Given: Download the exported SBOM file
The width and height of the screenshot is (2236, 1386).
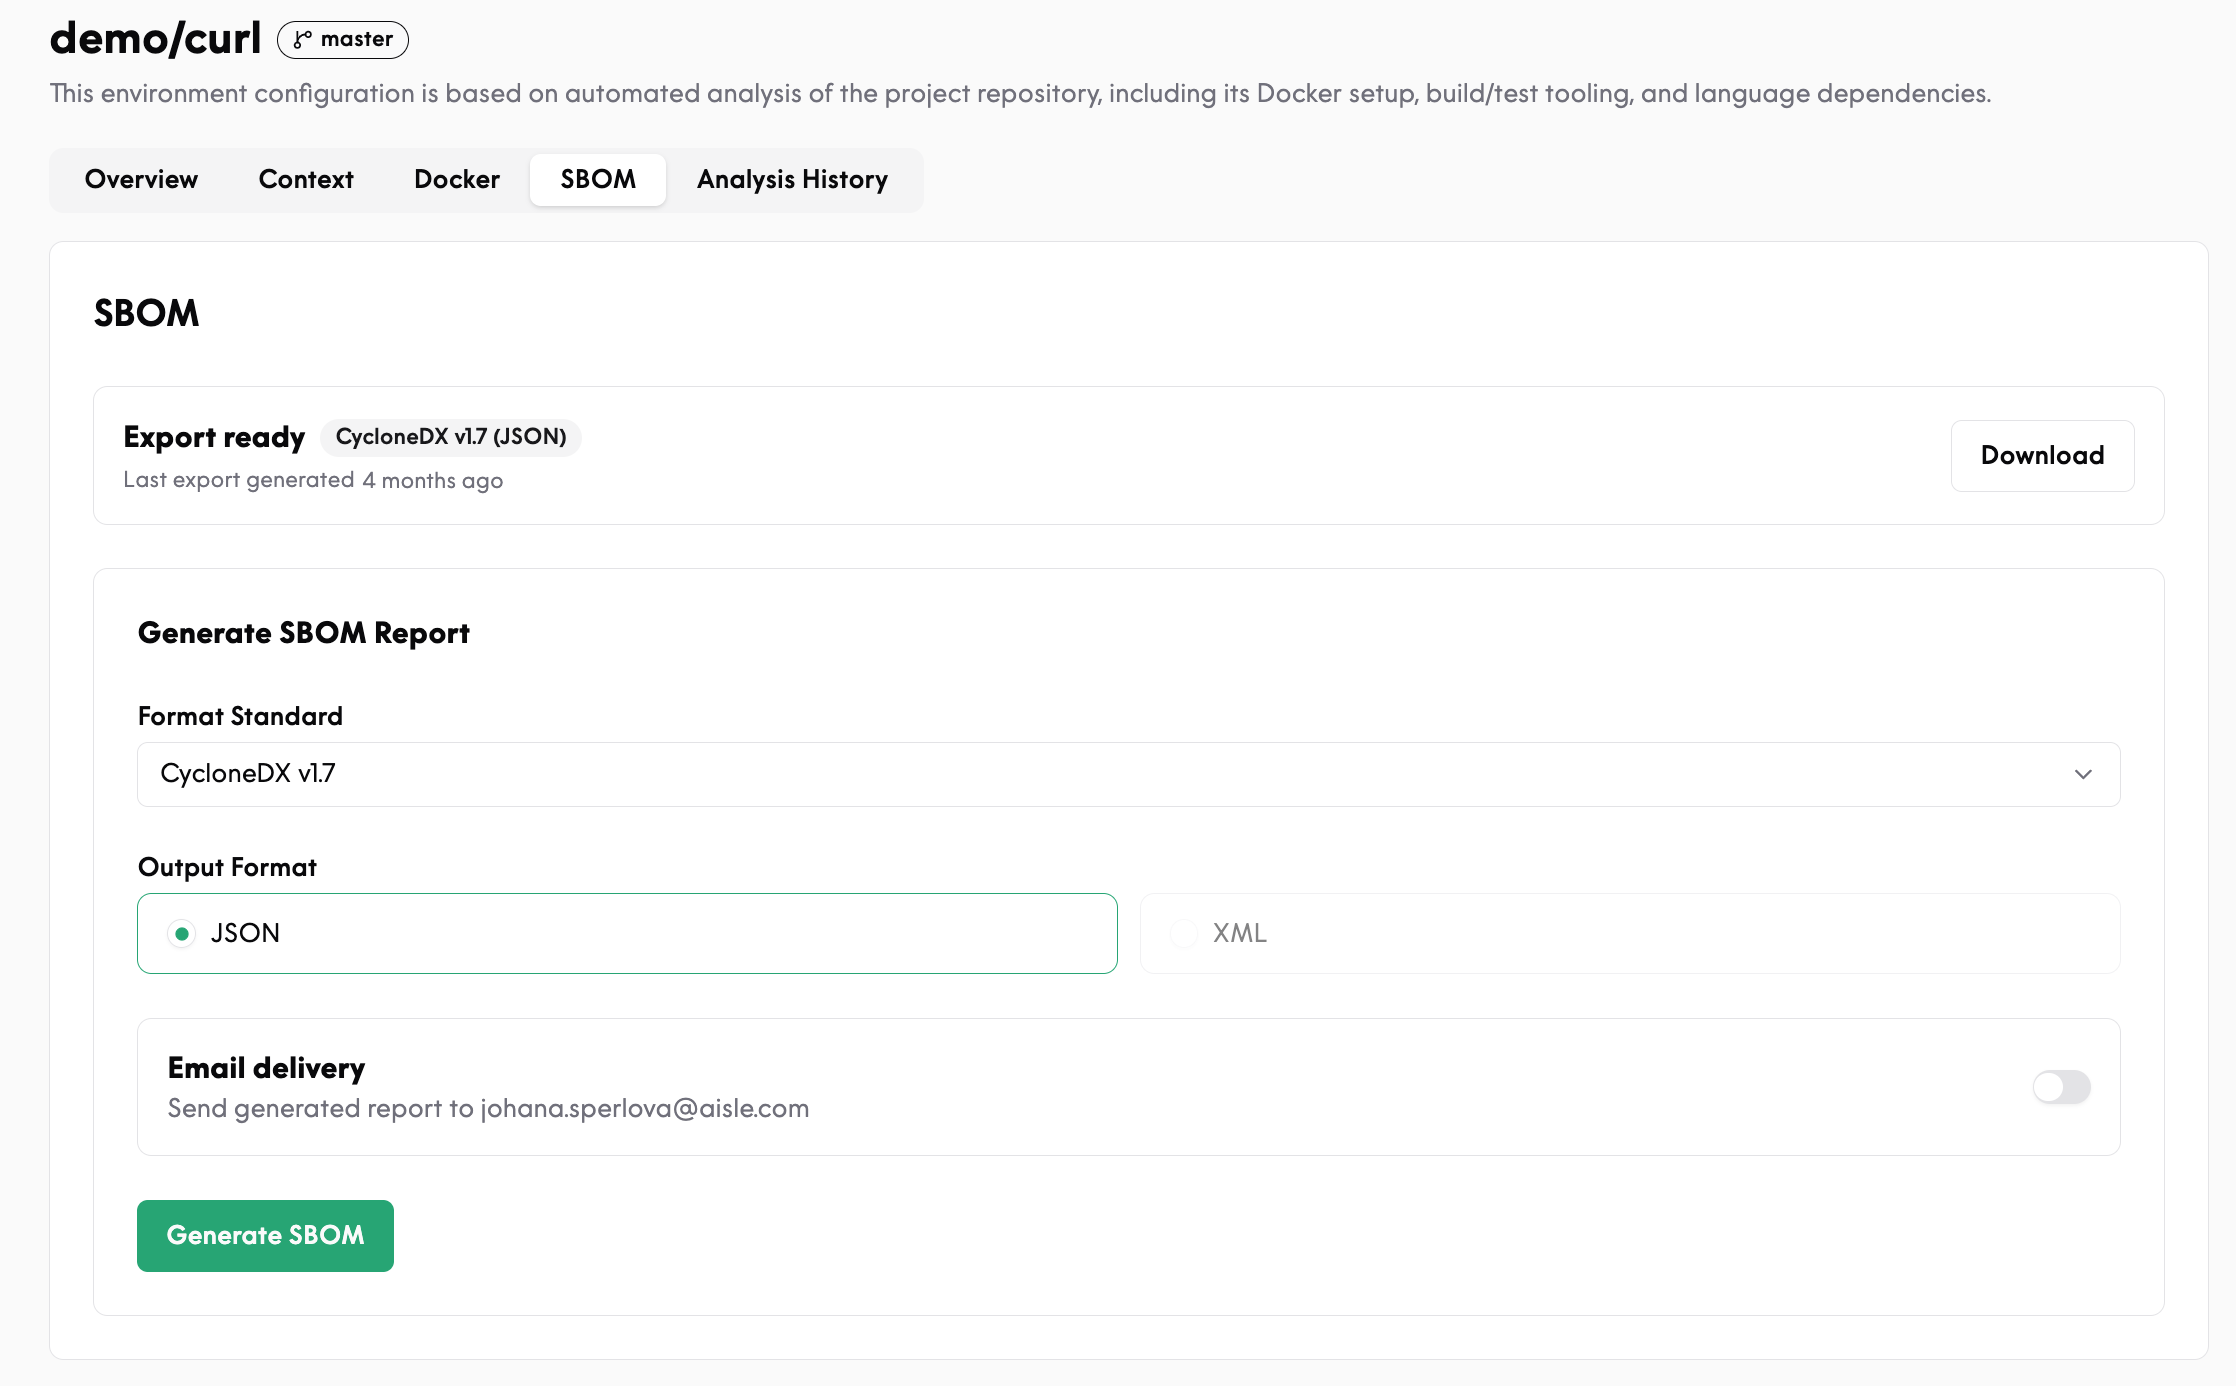Looking at the screenshot, I should pos(2042,456).
